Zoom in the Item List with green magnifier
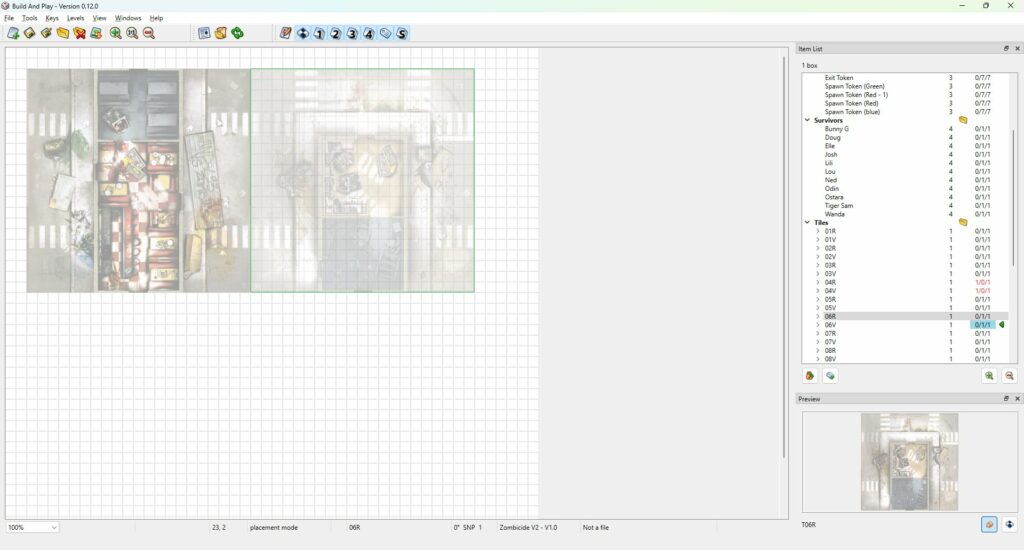This screenshot has height=550, width=1024. pos(989,376)
